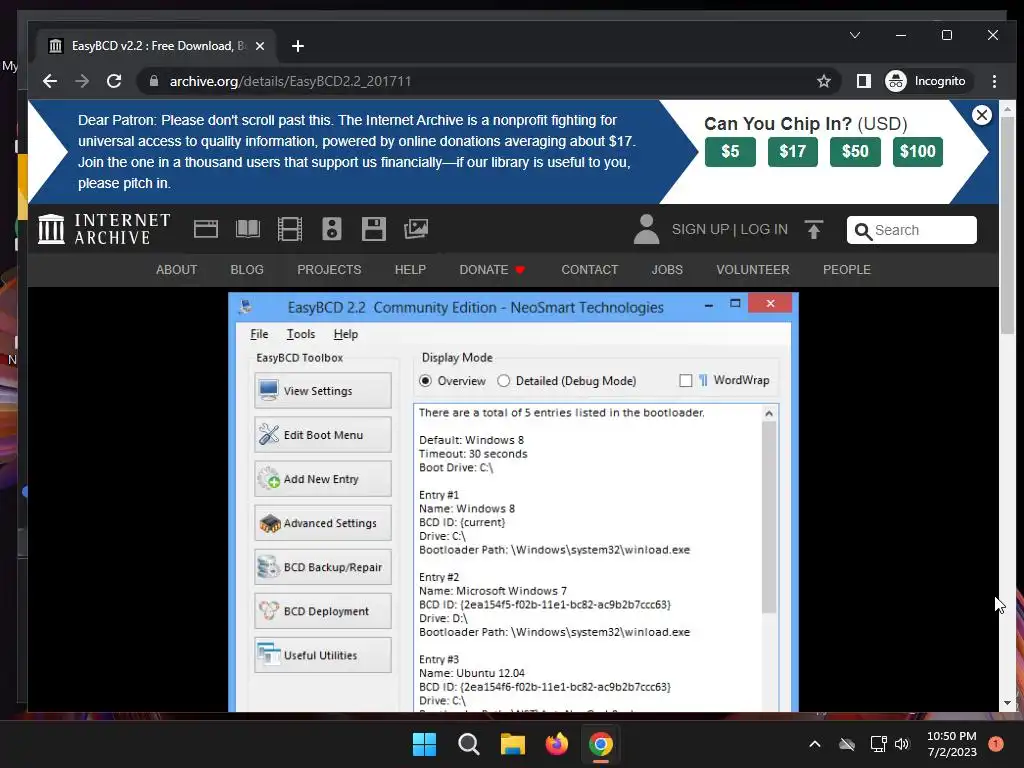Open CONTACT in Archive navigation

tap(590, 270)
